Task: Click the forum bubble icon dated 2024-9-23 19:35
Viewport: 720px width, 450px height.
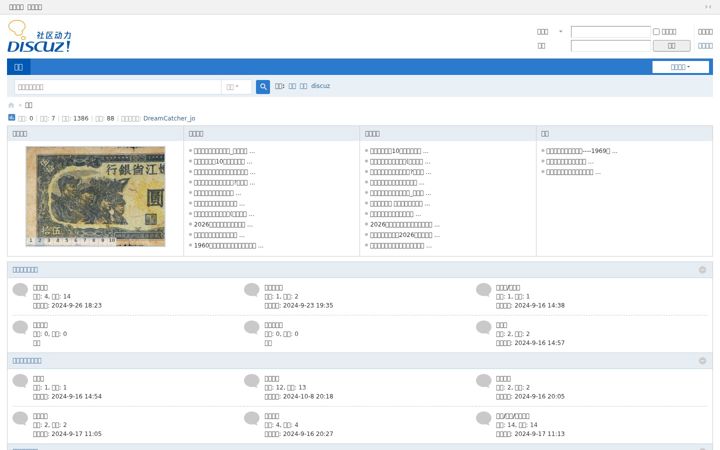Action: pos(252,290)
